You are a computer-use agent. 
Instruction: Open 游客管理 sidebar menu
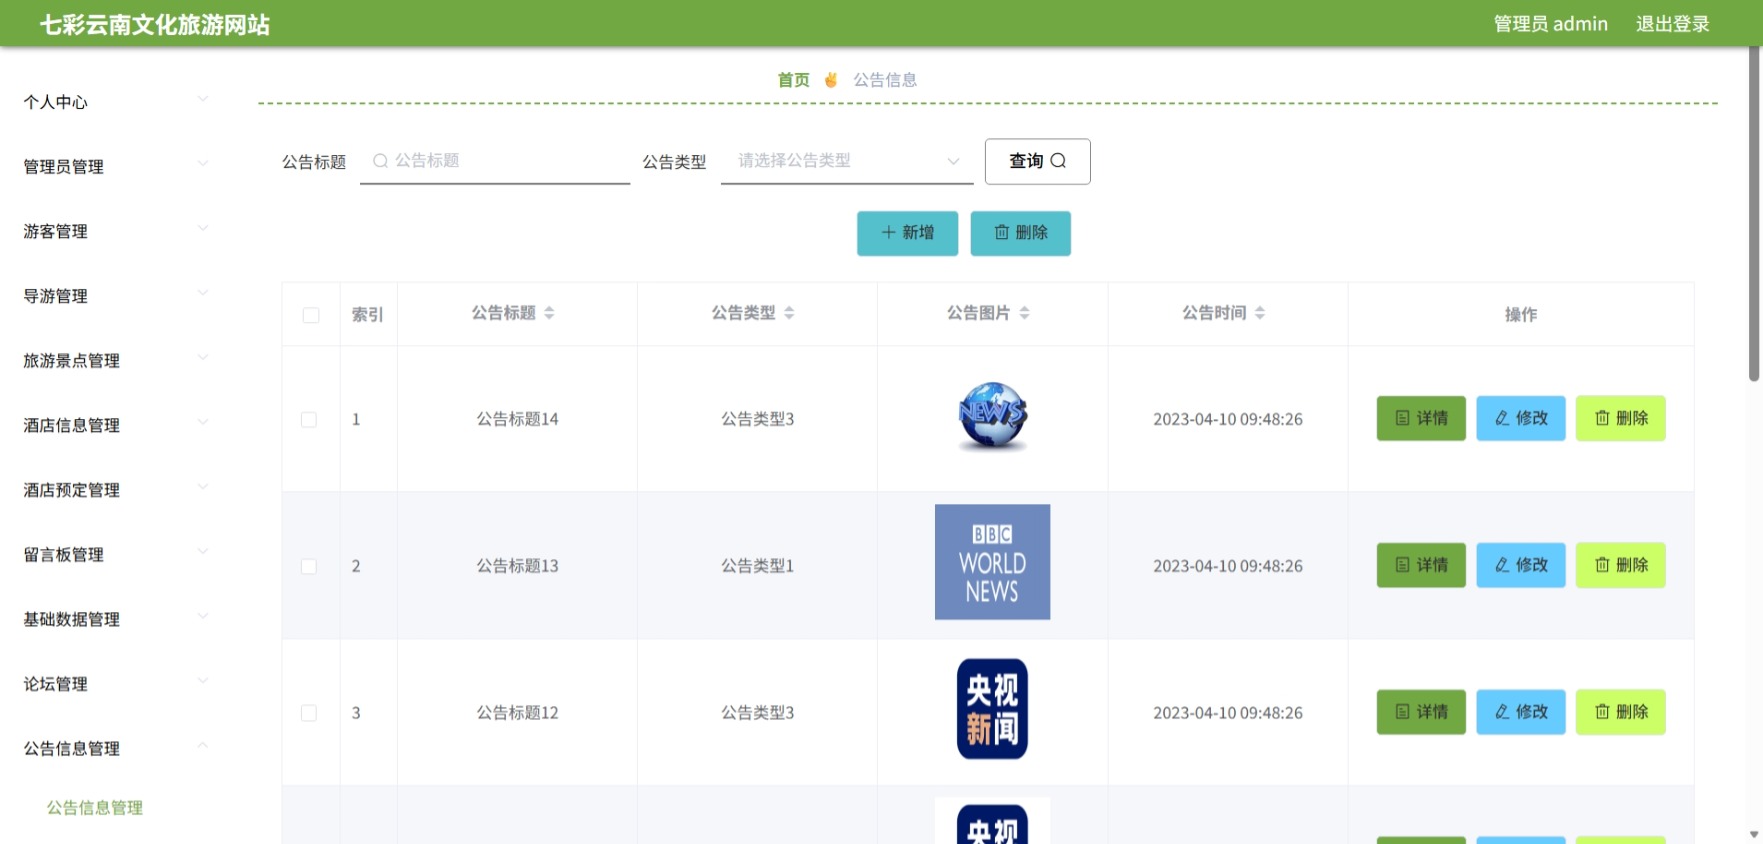tap(117, 232)
